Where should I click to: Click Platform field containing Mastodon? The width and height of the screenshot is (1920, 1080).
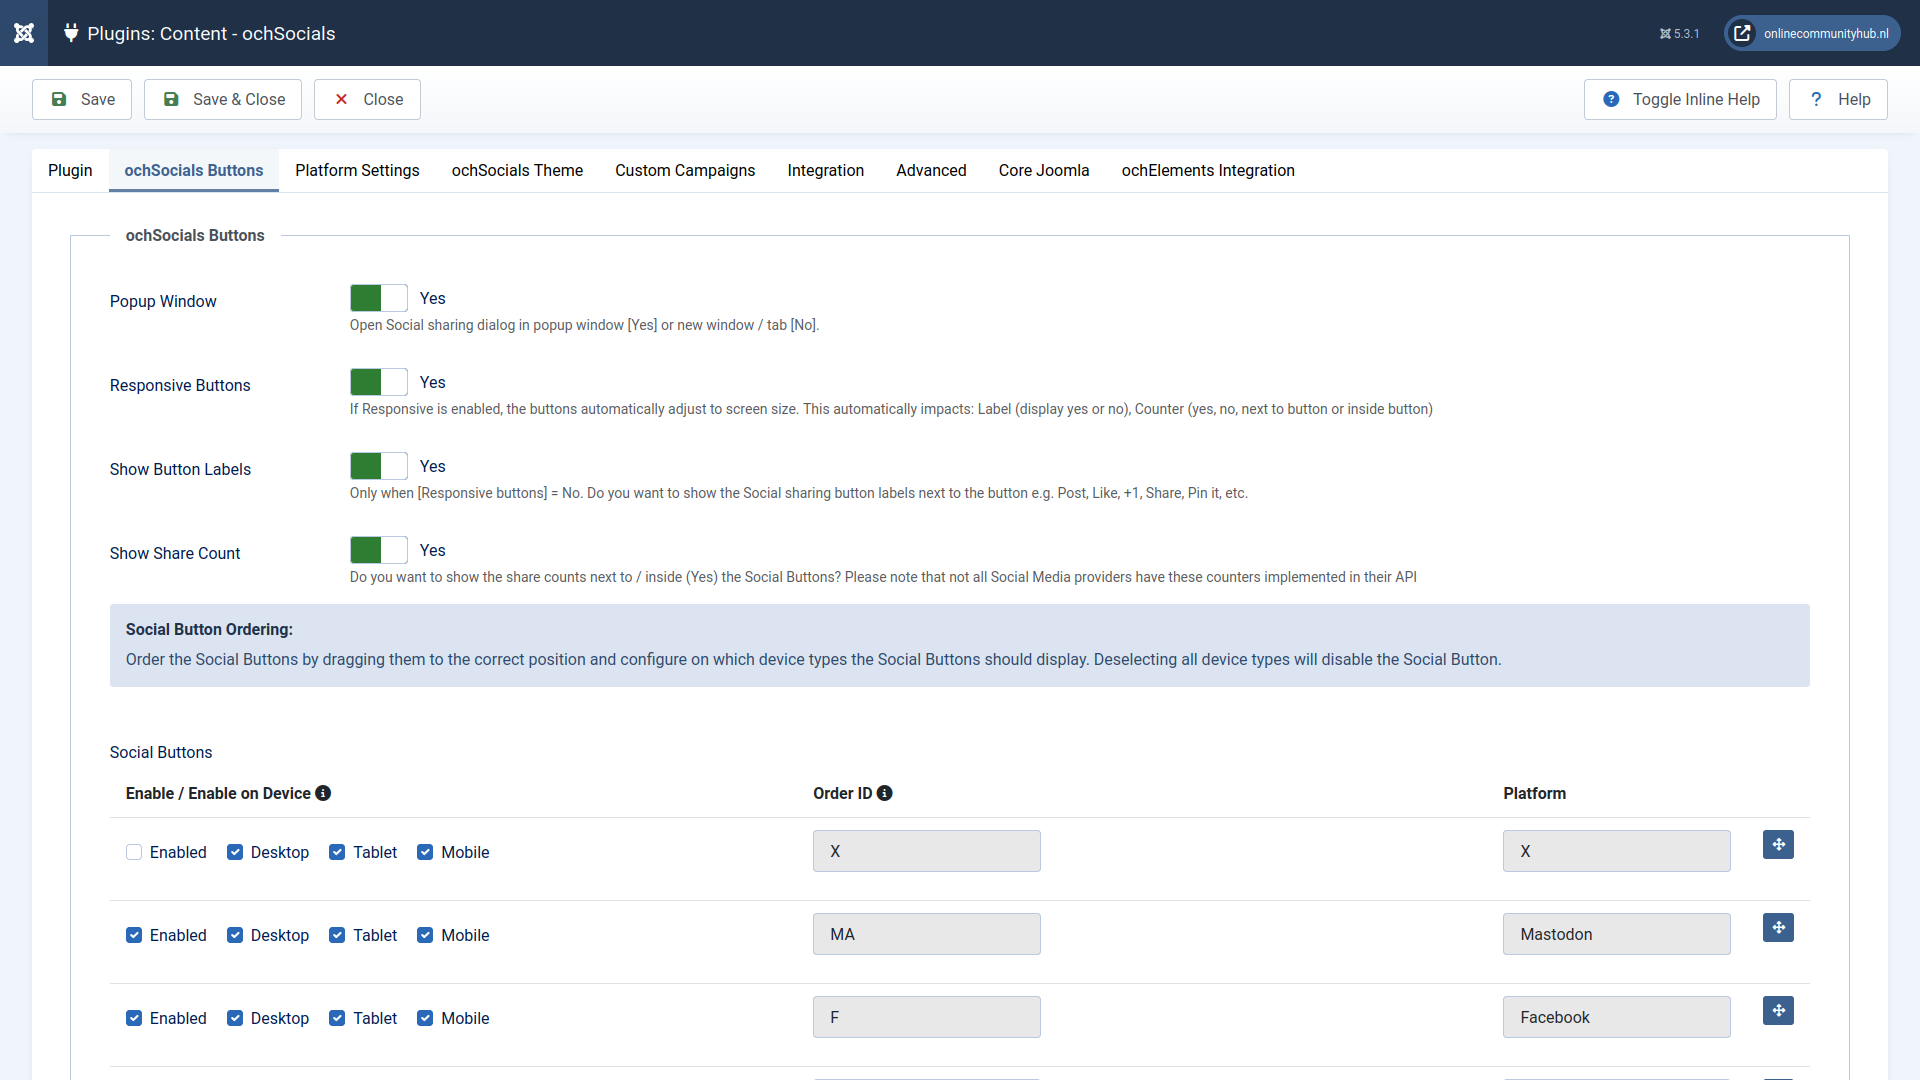tap(1617, 934)
